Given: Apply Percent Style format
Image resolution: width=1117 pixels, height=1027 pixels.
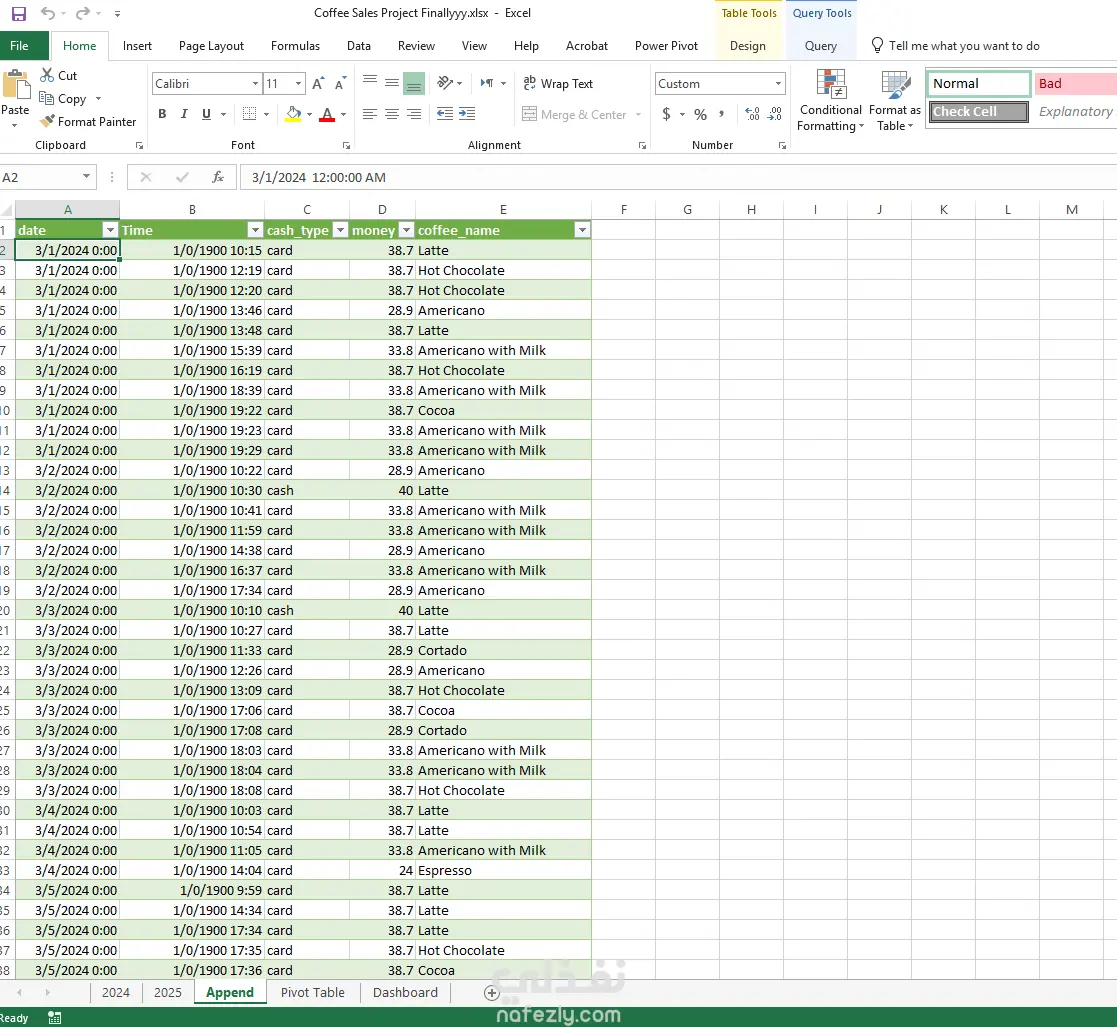Looking at the screenshot, I should 700,114.
